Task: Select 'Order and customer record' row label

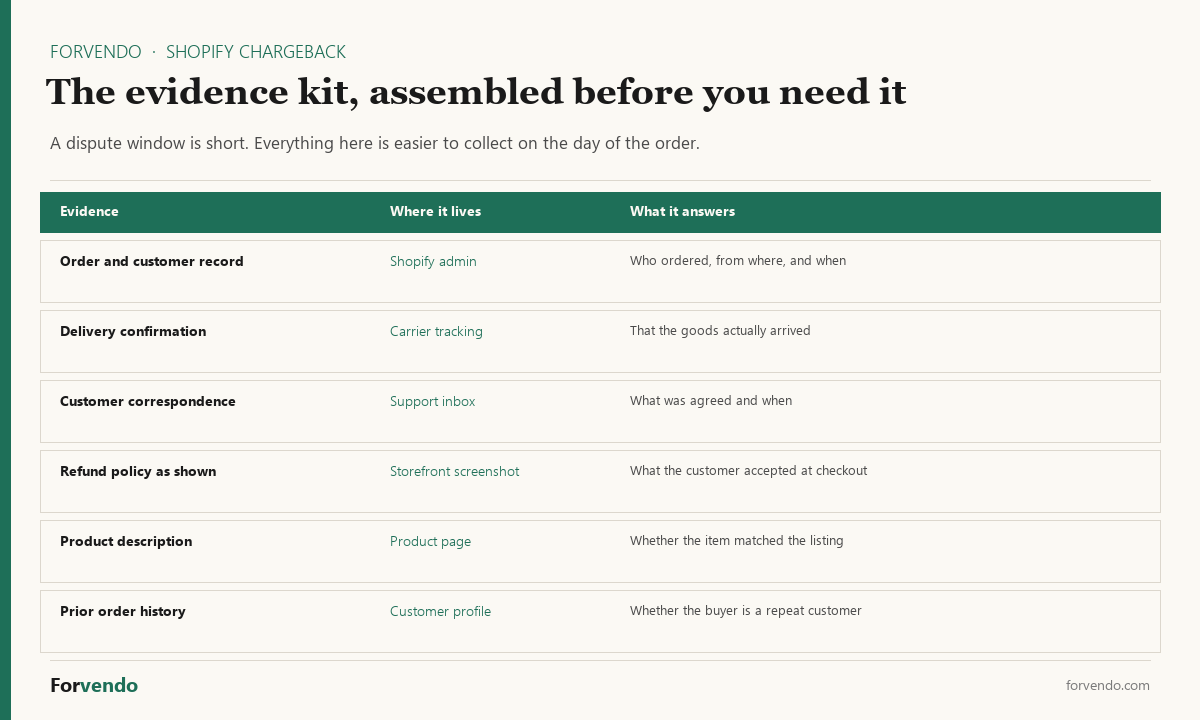Action: click(x=152, y=261)
